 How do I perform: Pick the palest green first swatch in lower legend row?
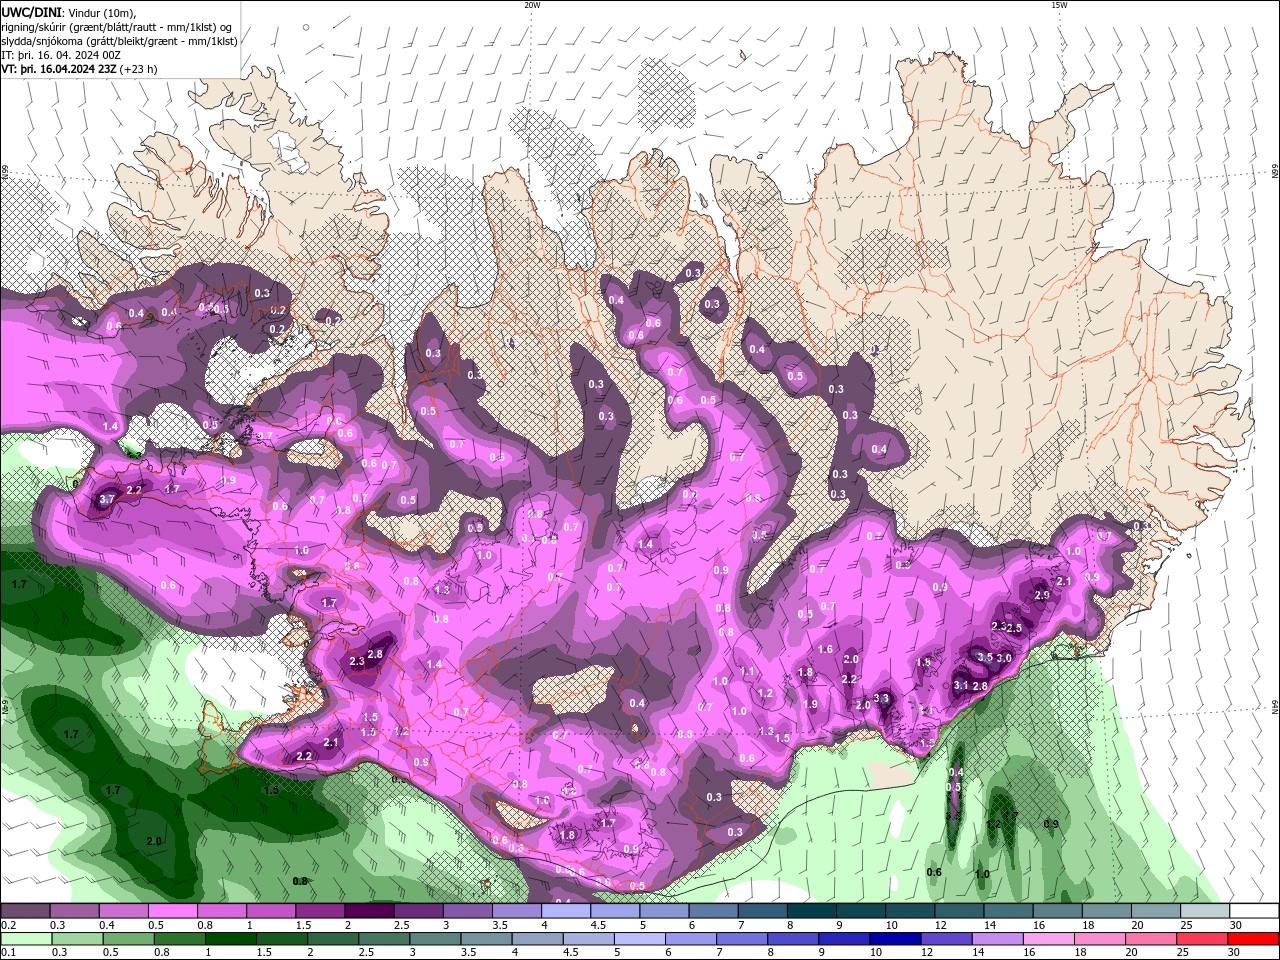tap(25, 939)
